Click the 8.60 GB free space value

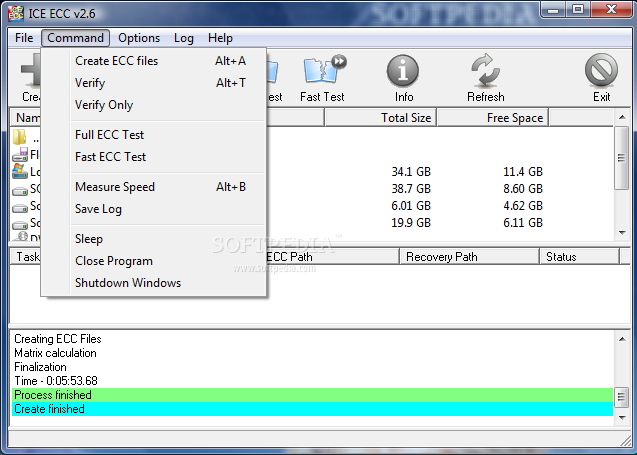[x=523, y=189]
